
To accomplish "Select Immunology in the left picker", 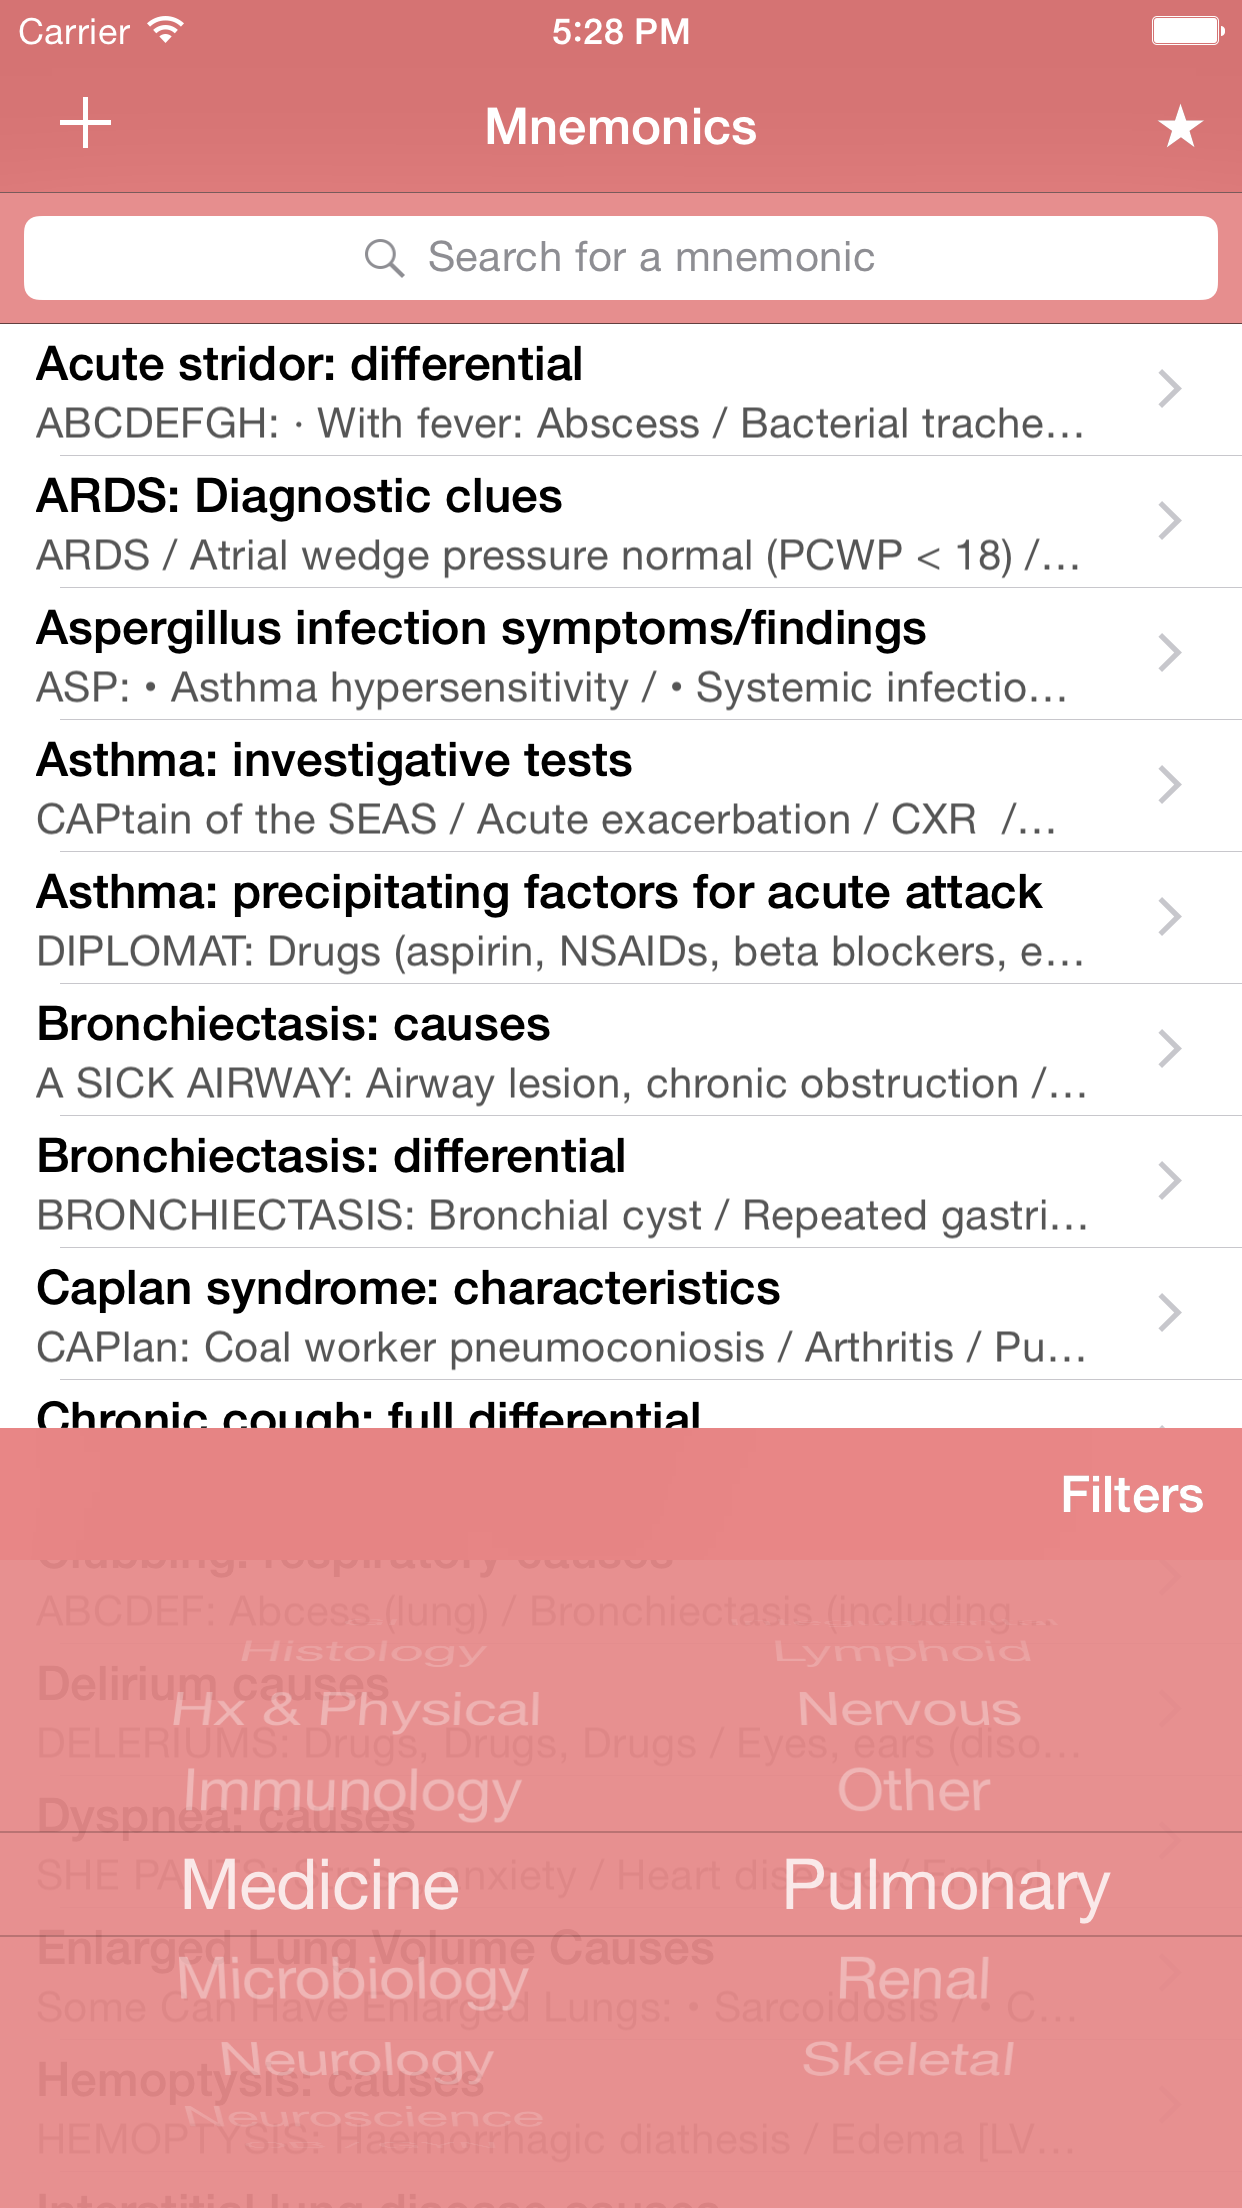I will (352, 1791).
